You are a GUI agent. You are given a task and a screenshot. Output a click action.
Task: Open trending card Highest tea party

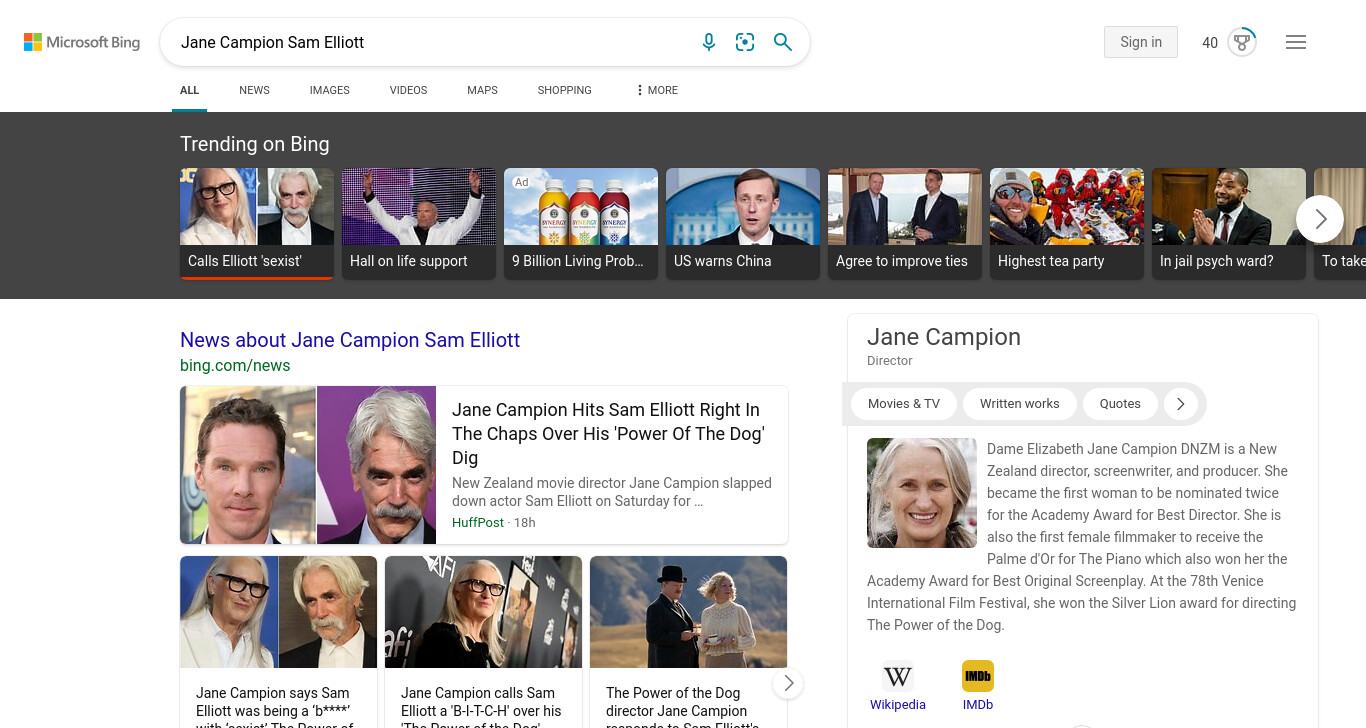[1067, 223]
